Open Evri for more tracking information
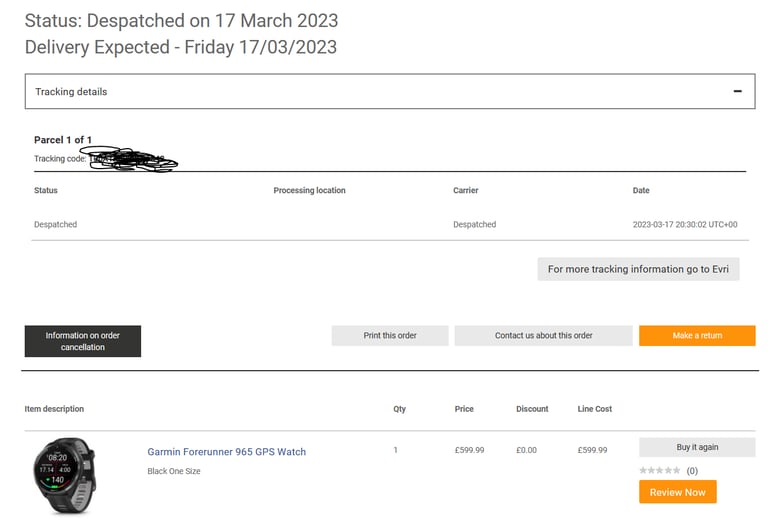 tap(638, 269)
